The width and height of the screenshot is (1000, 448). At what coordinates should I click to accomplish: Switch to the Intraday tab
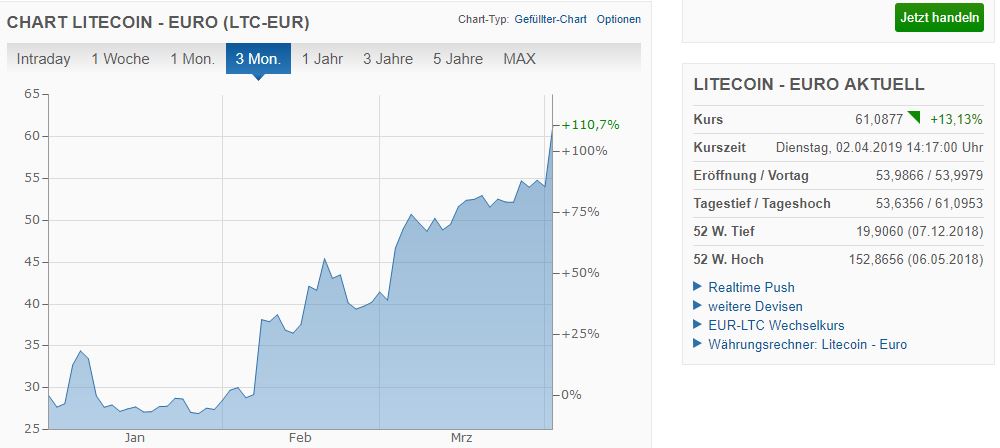coord(44,59)
